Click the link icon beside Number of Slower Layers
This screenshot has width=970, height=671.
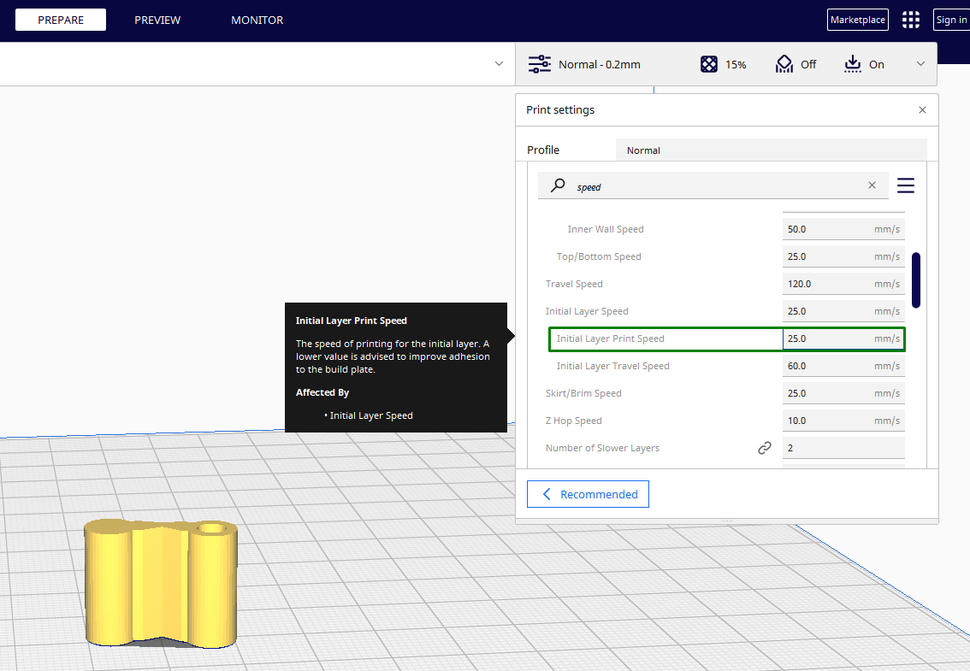[x=764, y=448]
